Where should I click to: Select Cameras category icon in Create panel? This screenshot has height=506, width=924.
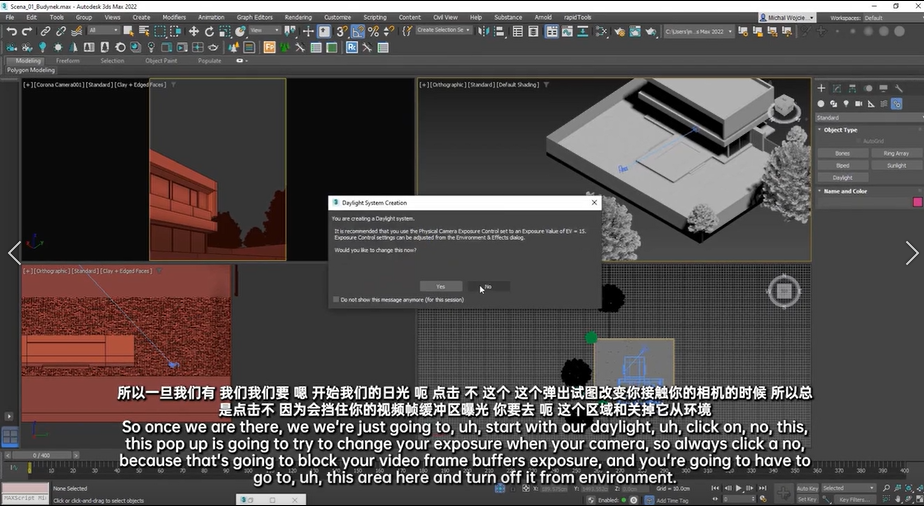tap(859, 104)
